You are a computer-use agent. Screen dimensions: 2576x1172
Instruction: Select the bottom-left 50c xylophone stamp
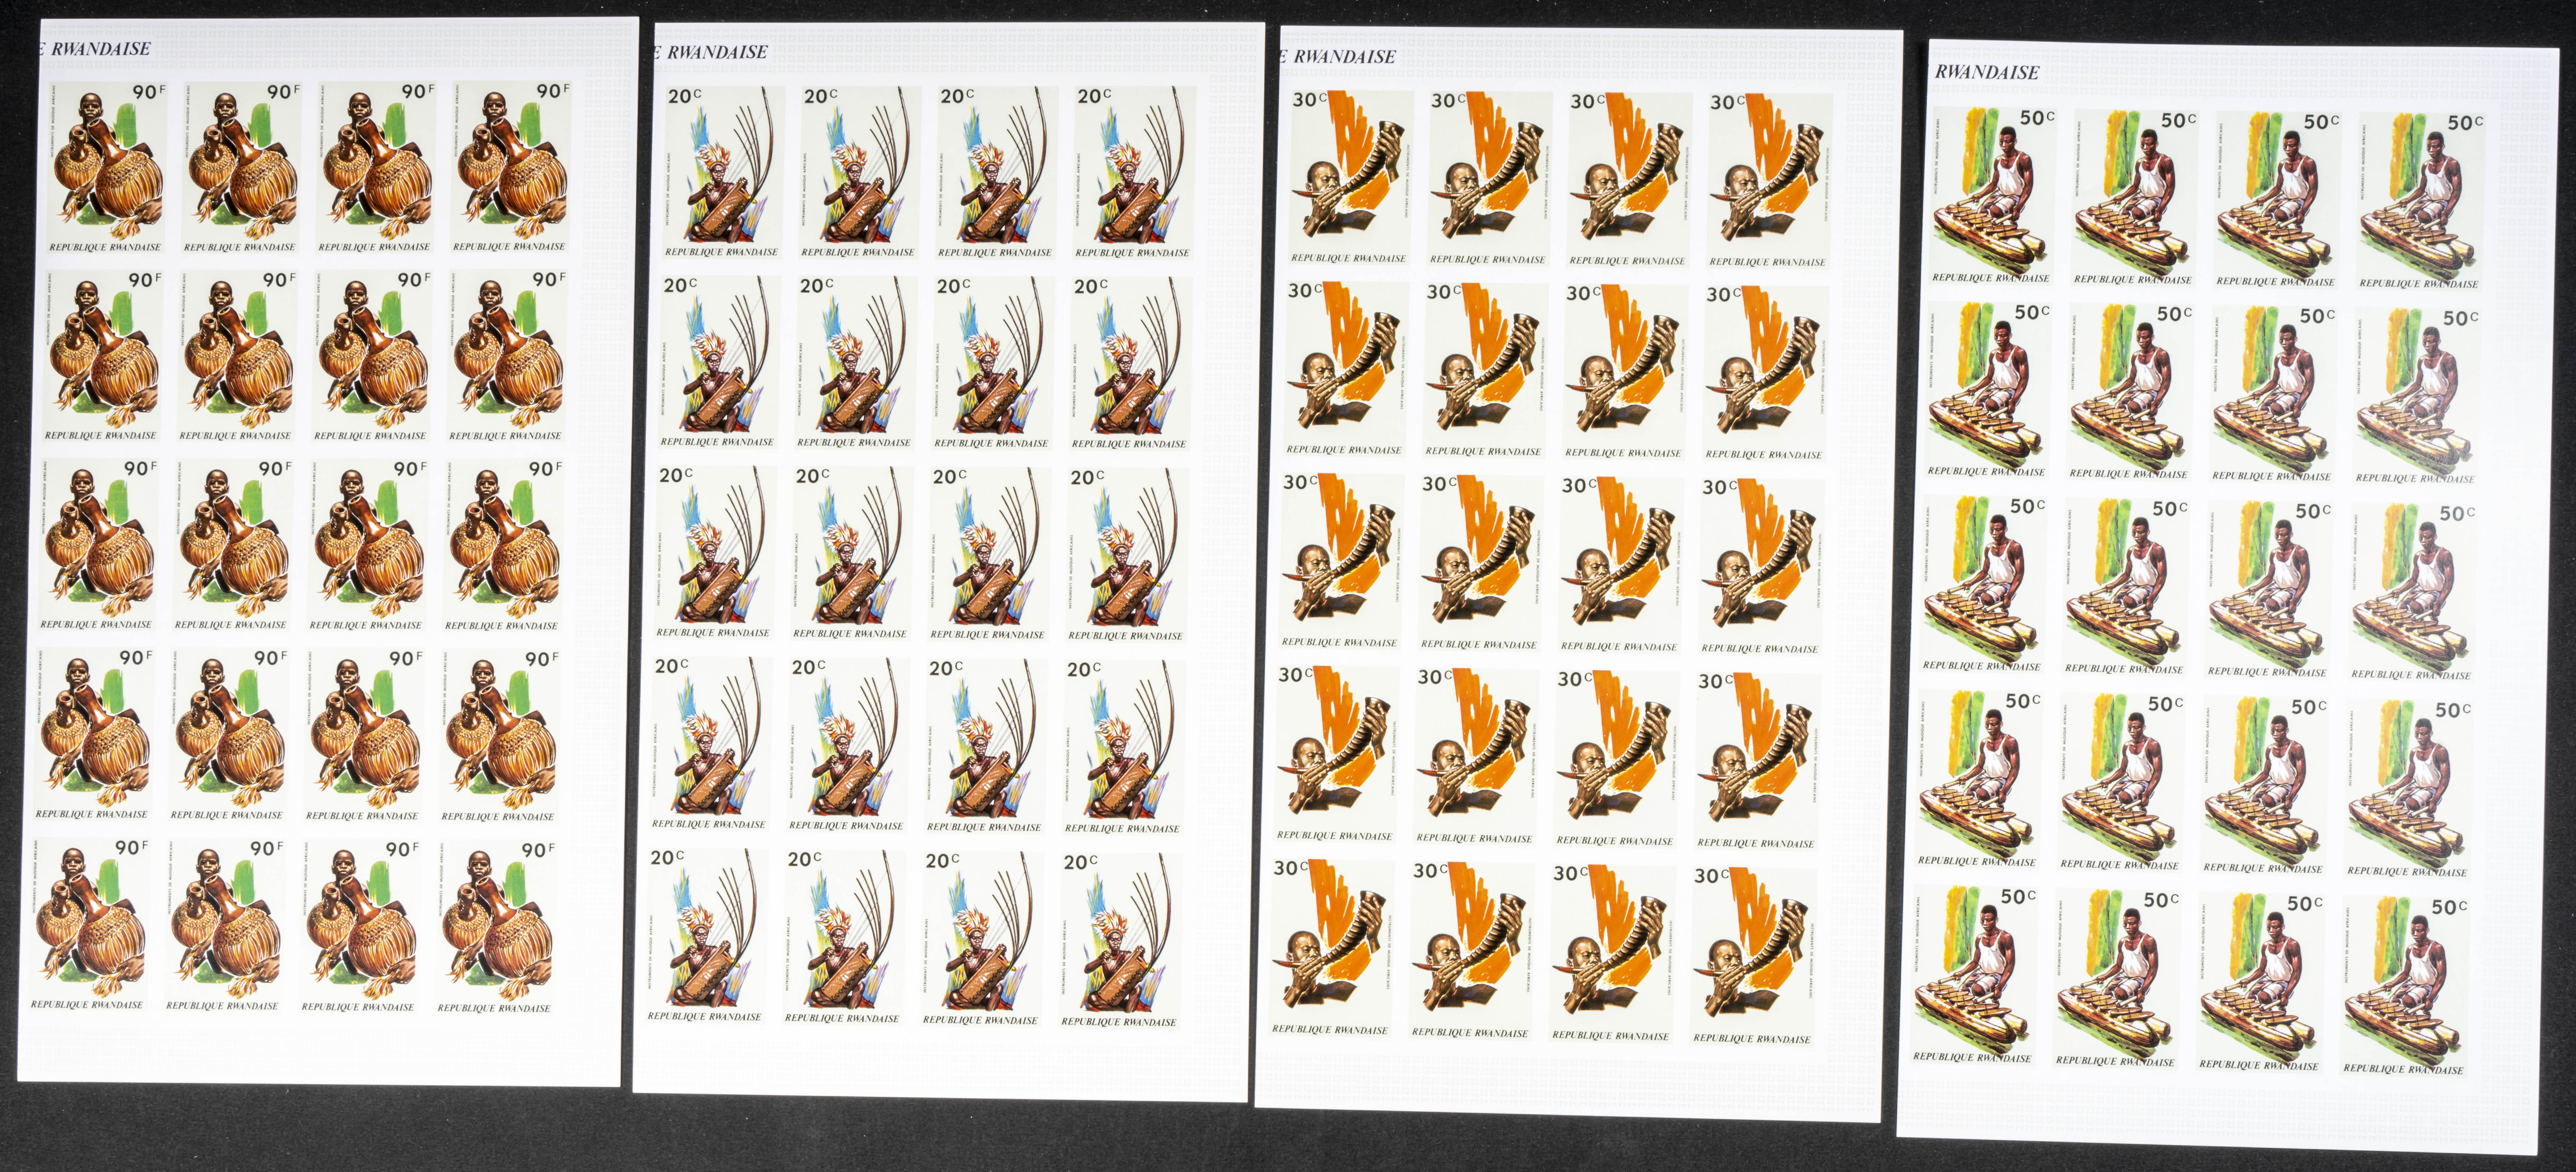point(1973,974)
